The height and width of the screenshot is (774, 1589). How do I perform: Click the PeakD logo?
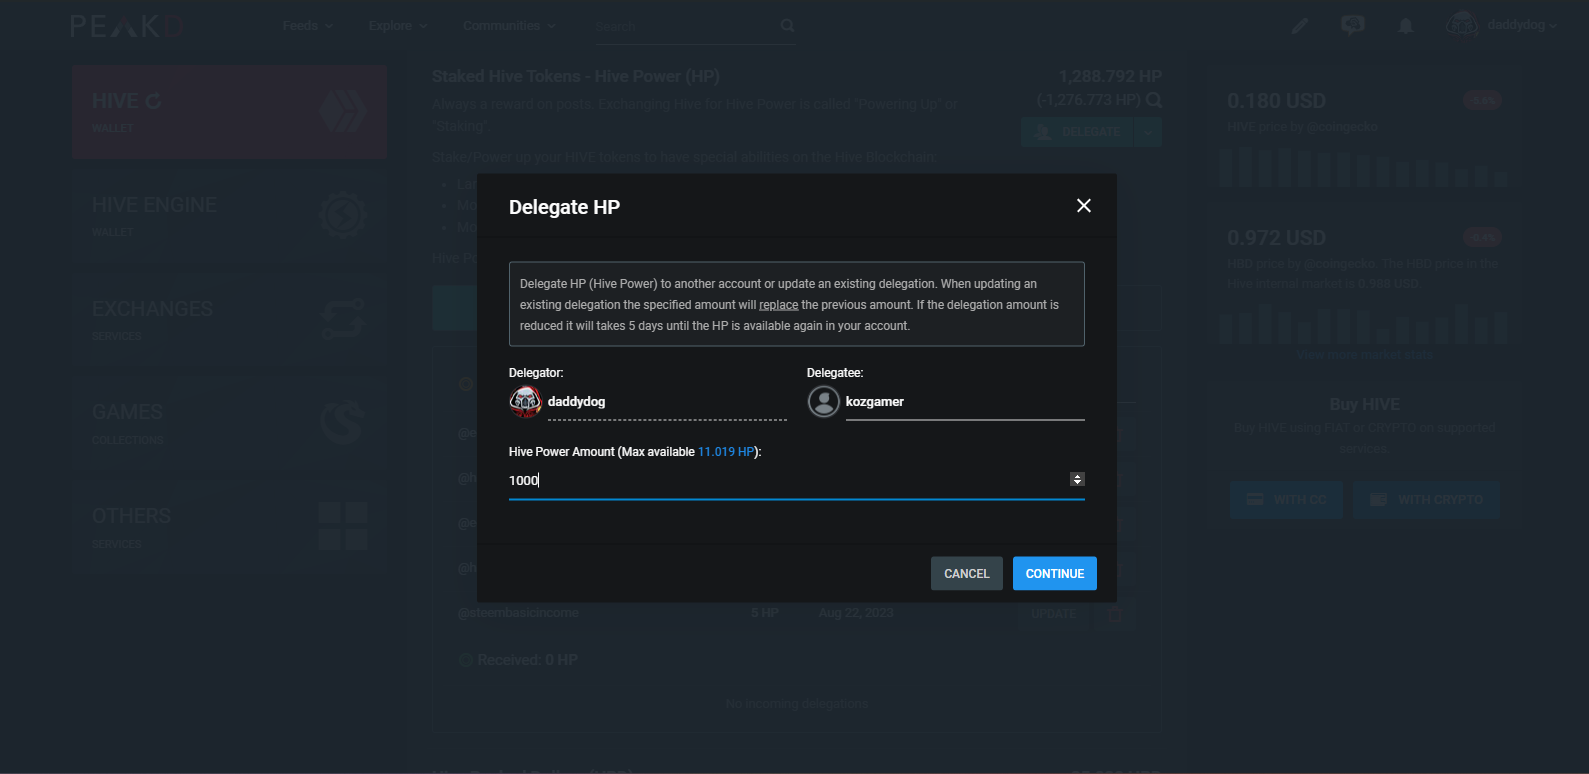pyautogui.click(x=125, y=26)
